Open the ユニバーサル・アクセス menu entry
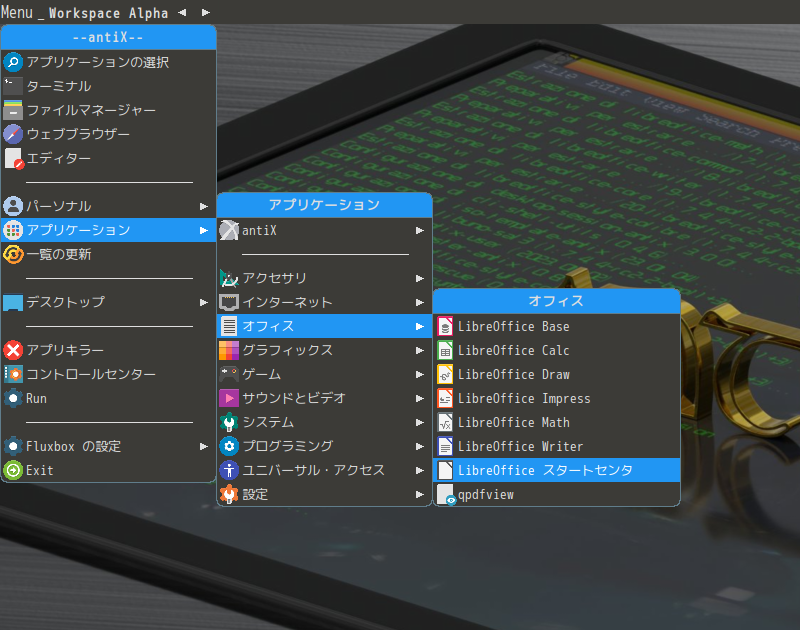Screen dimensions: 800x630 [x=325, y=470]
